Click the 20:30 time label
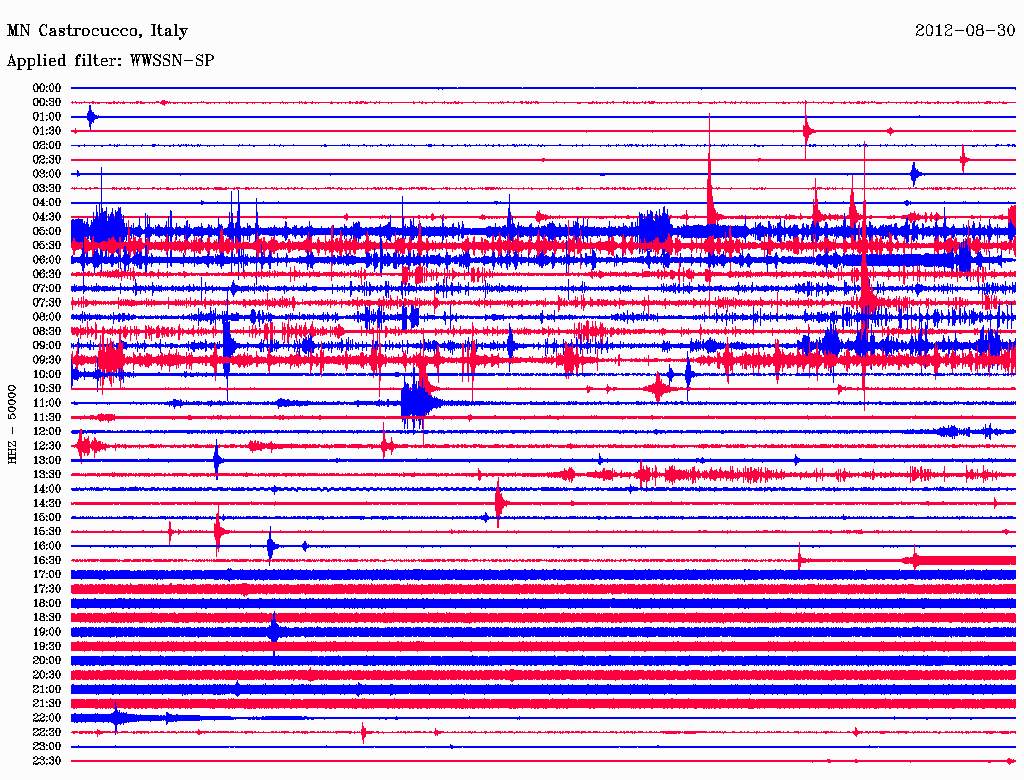 (46, 675)
